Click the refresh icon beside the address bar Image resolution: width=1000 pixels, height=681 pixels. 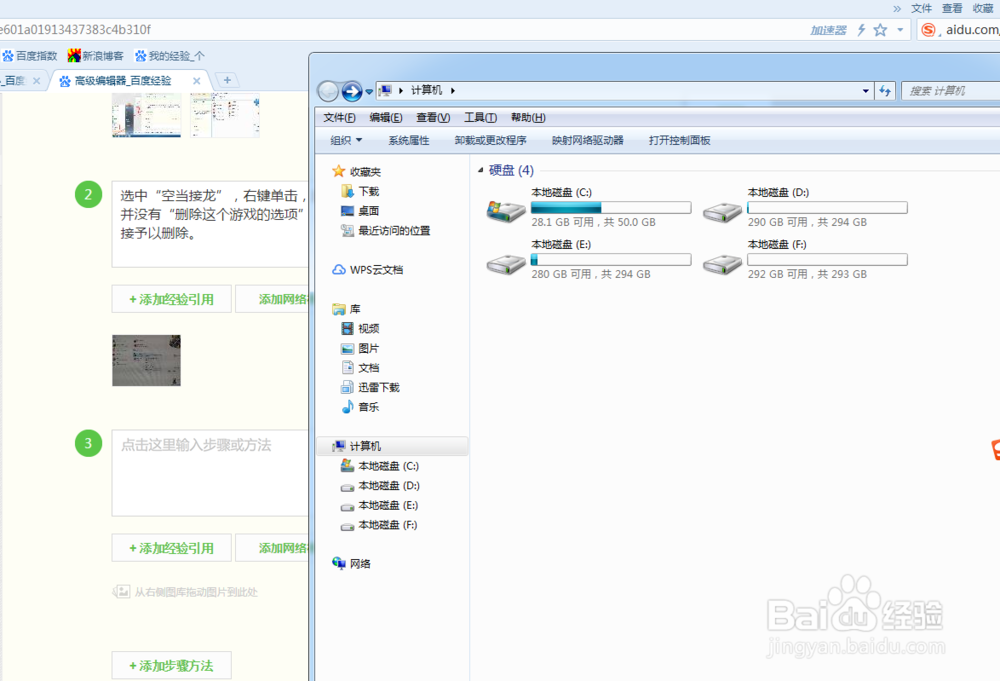pos(885,91)
